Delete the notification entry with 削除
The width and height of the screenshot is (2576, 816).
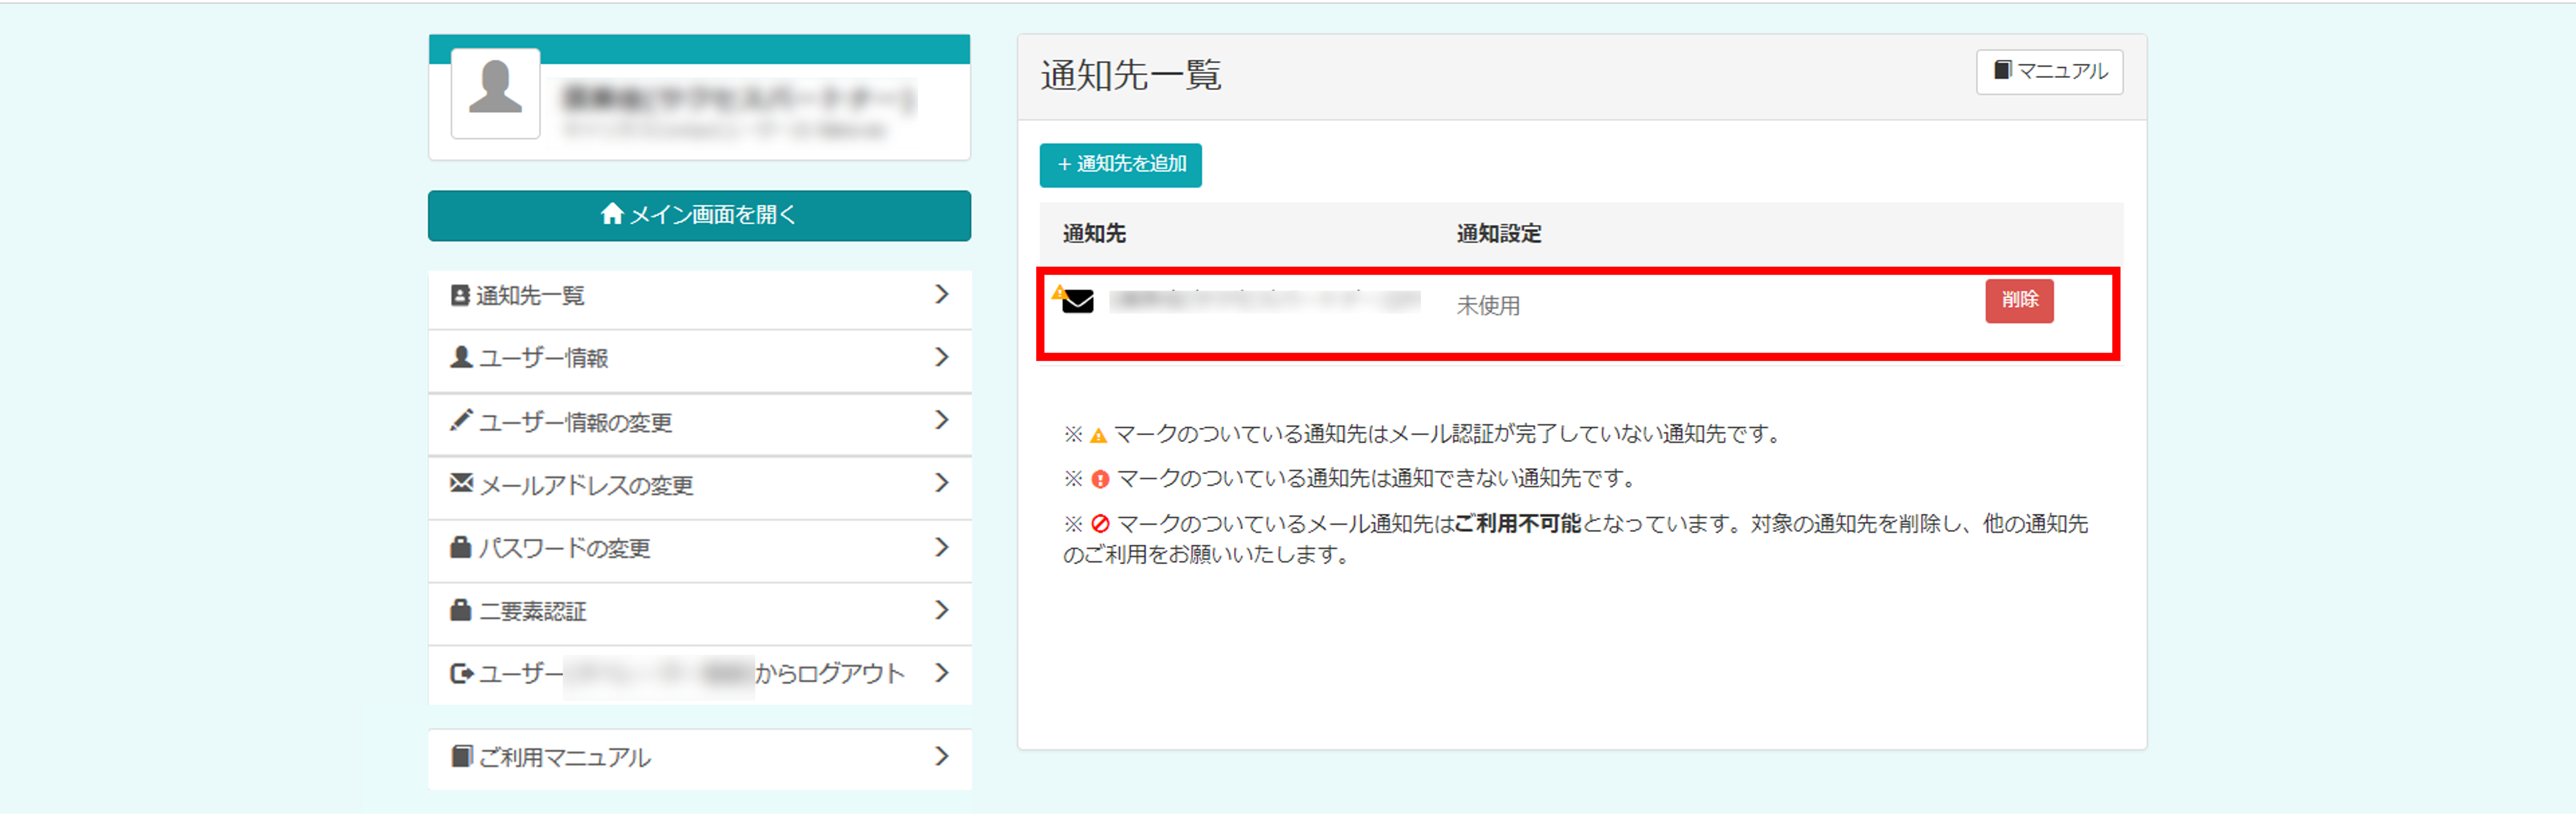2019,300
